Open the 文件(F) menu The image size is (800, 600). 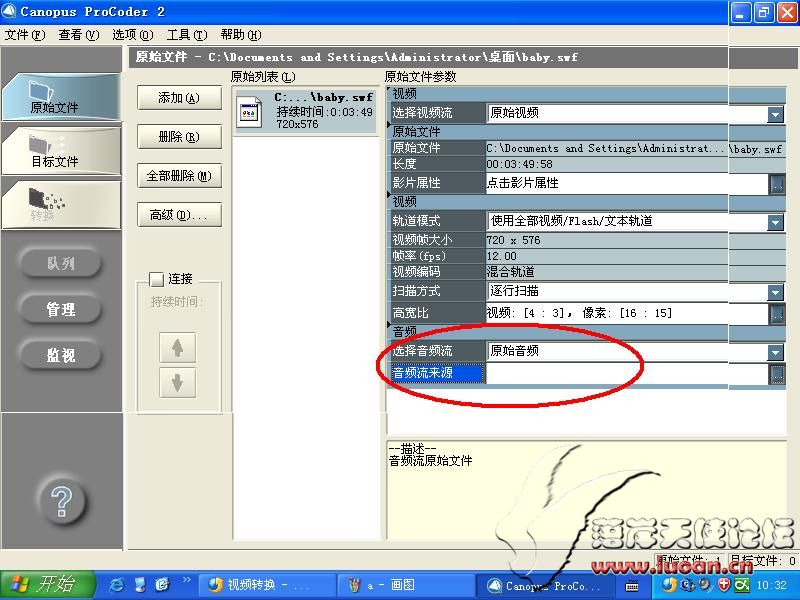click(25, 35)
